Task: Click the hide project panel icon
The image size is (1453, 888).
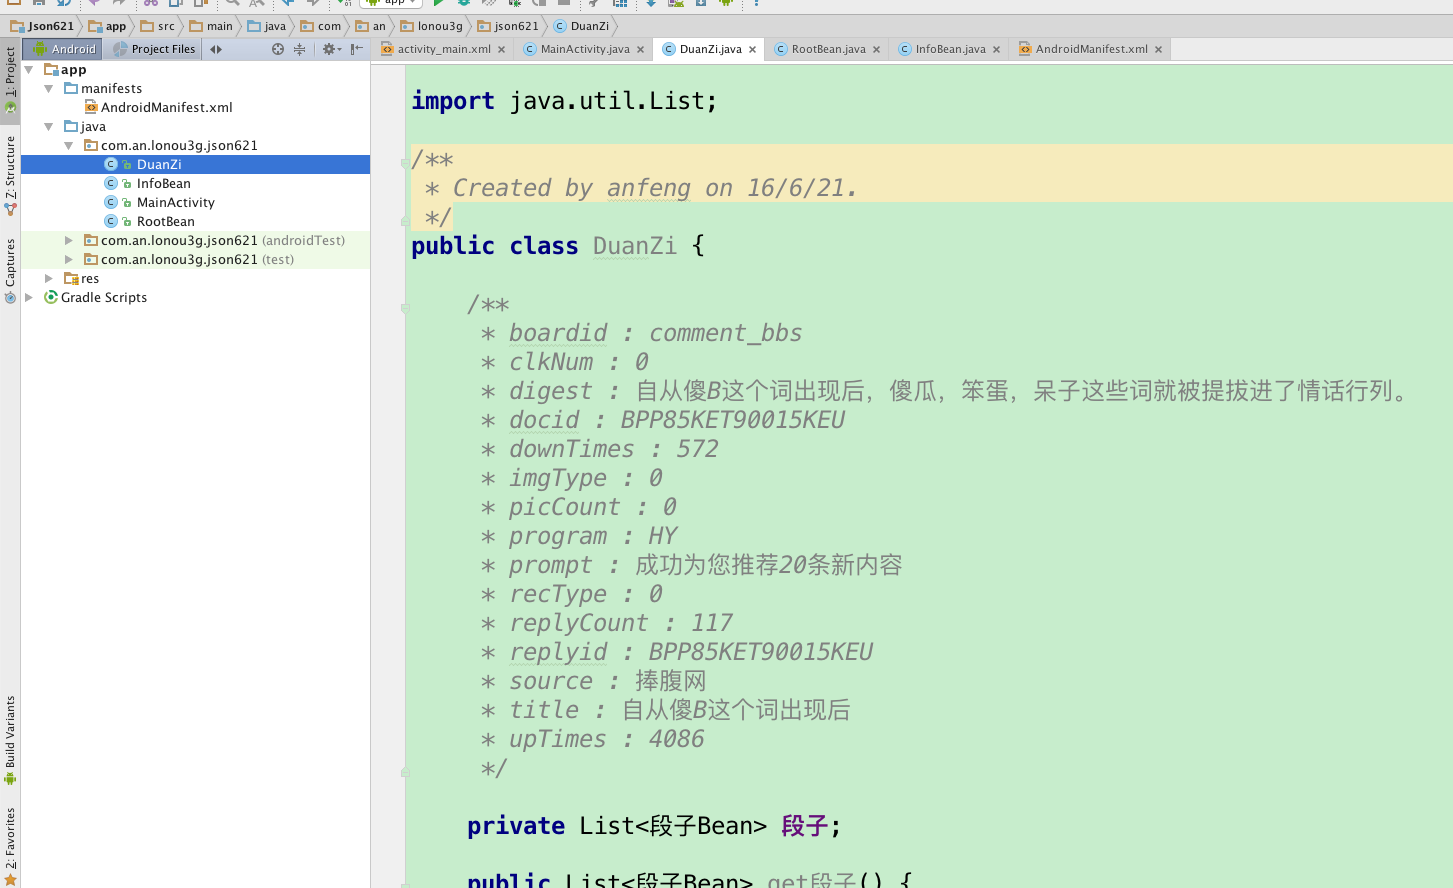Action: pyautogui.click(x=357, y=49)
